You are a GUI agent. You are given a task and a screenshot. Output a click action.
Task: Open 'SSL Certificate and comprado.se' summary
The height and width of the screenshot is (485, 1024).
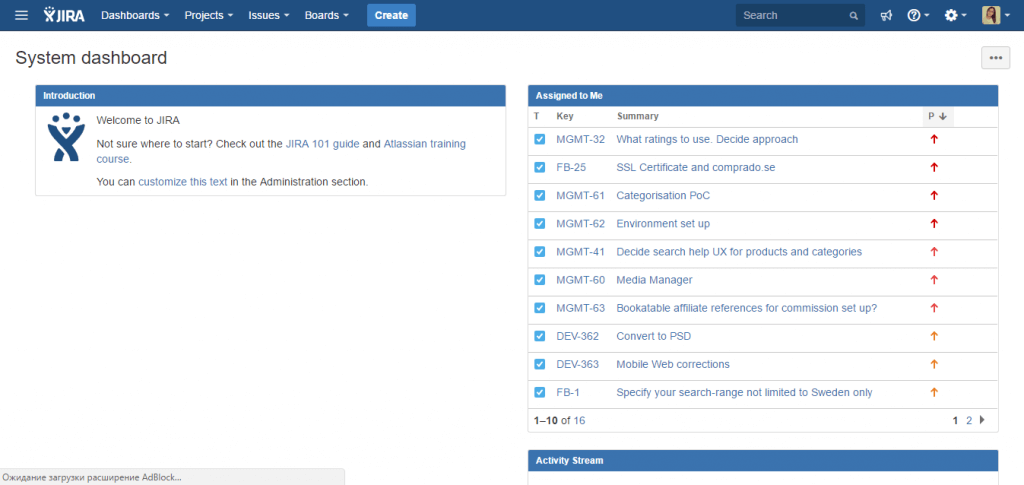tap(696, 167)
